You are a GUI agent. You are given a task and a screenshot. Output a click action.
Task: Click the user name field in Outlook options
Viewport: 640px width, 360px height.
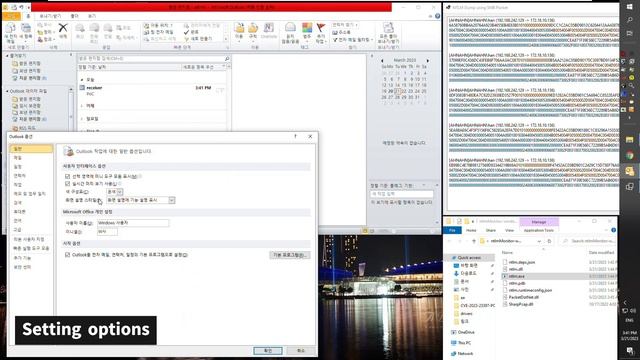[x=133, y=223]
